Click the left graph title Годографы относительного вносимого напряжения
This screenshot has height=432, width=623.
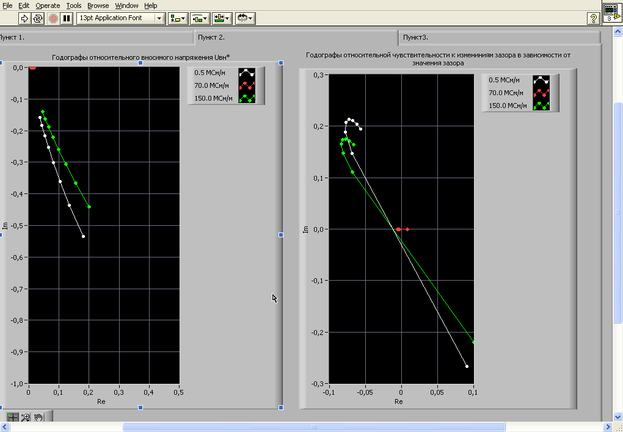click(141, 57)
